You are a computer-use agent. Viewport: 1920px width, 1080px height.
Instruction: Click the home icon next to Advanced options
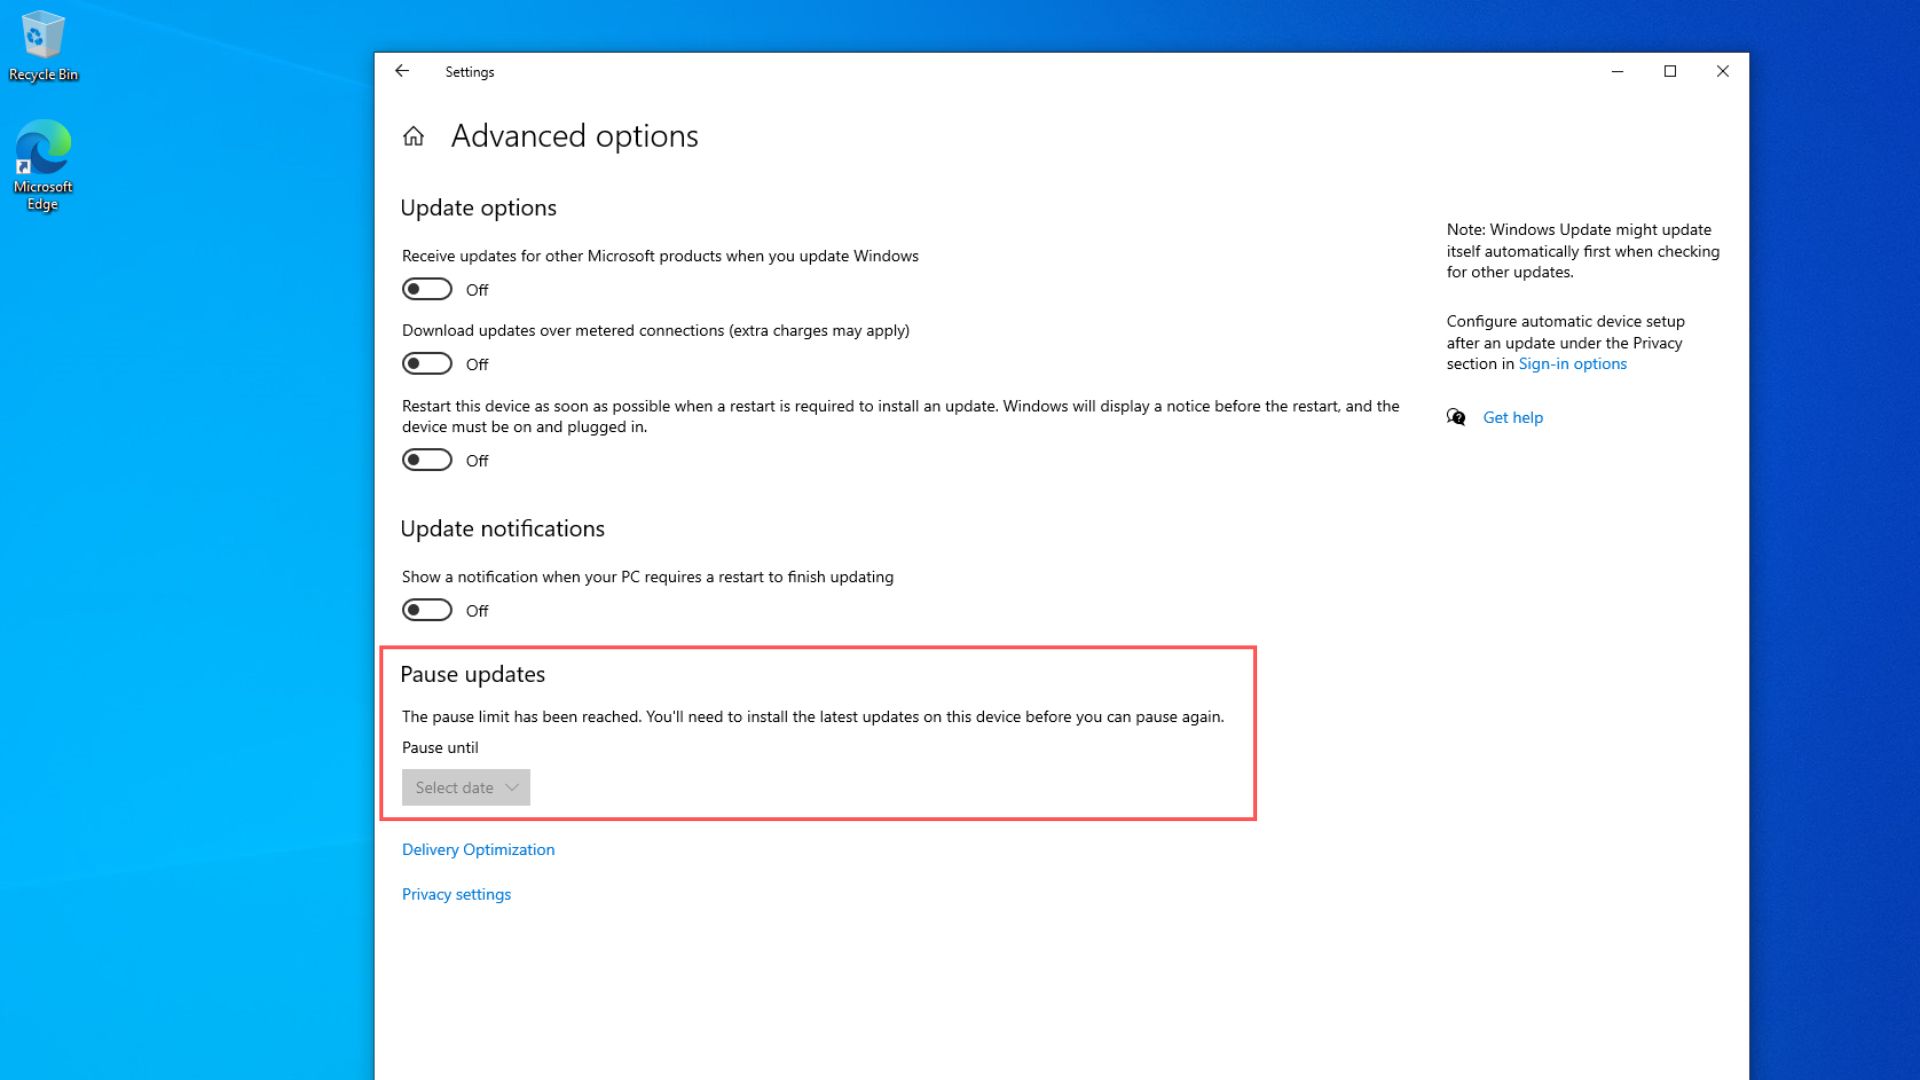tap(415, 136)
